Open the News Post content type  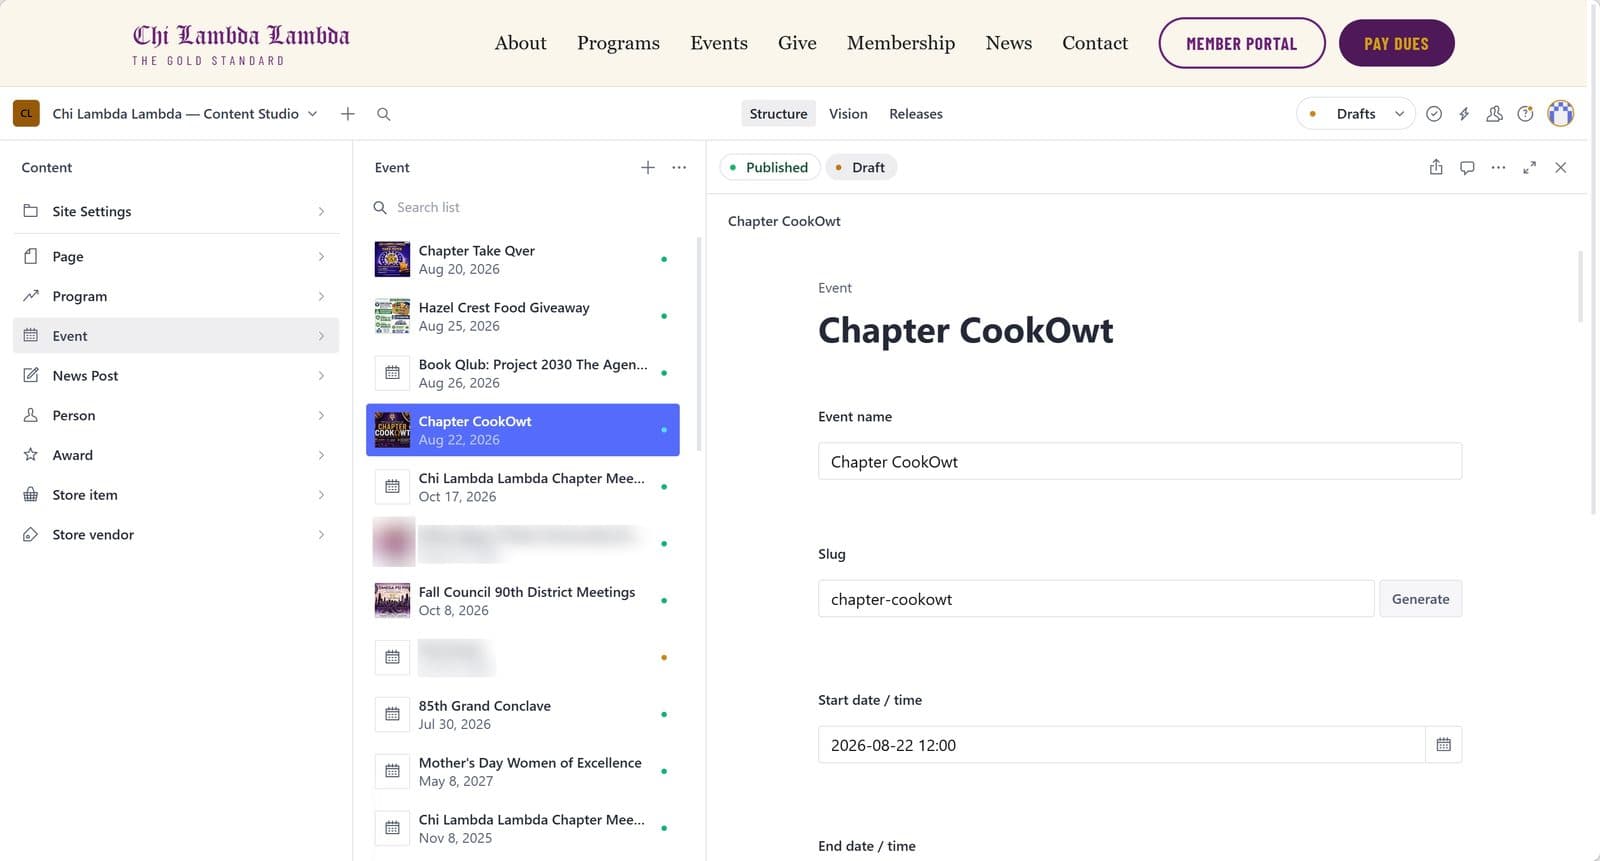coord(176,375)
